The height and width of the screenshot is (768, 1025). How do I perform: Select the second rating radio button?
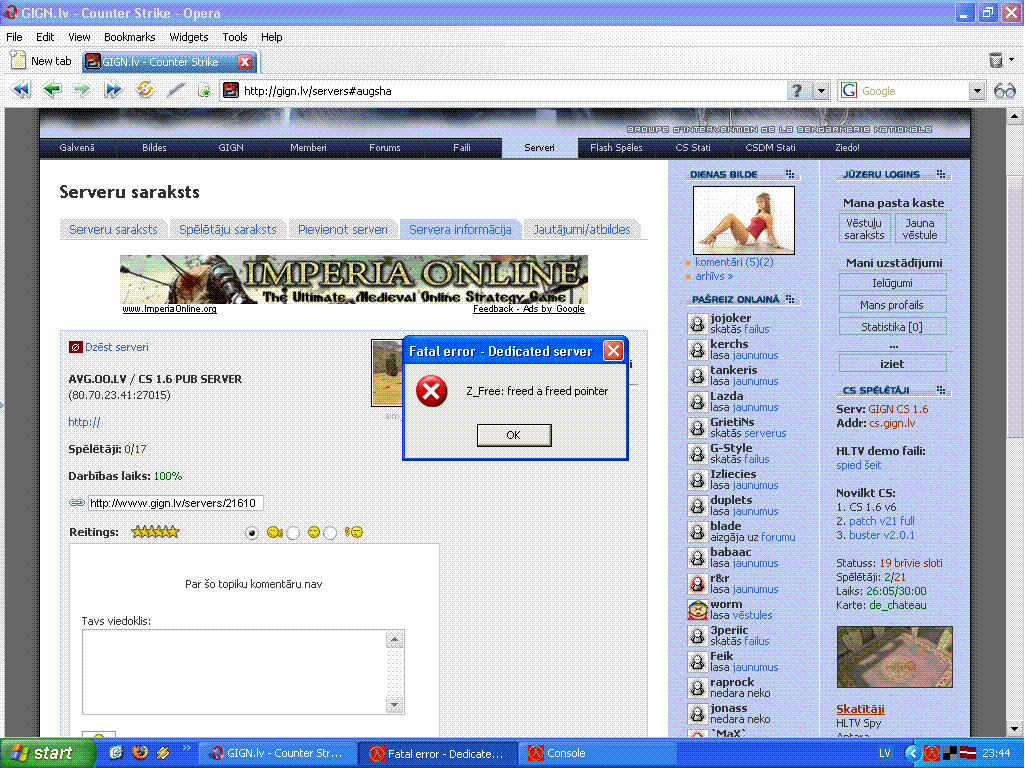(x=293, y=533)
